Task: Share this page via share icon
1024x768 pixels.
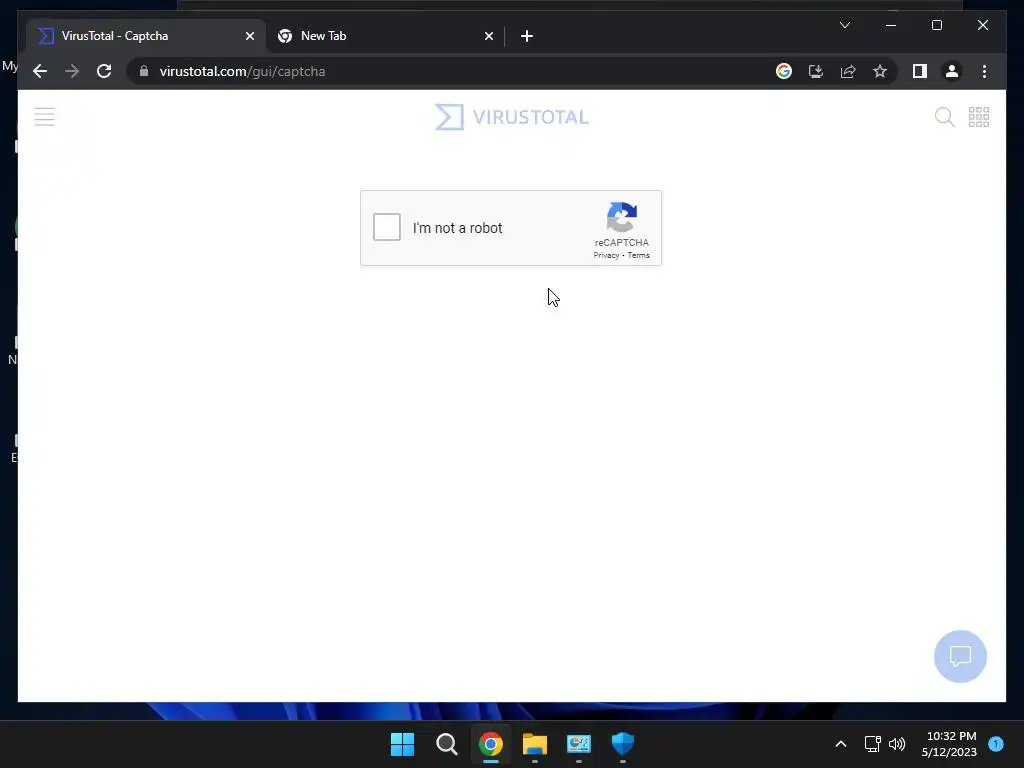Action: [848, 71]
